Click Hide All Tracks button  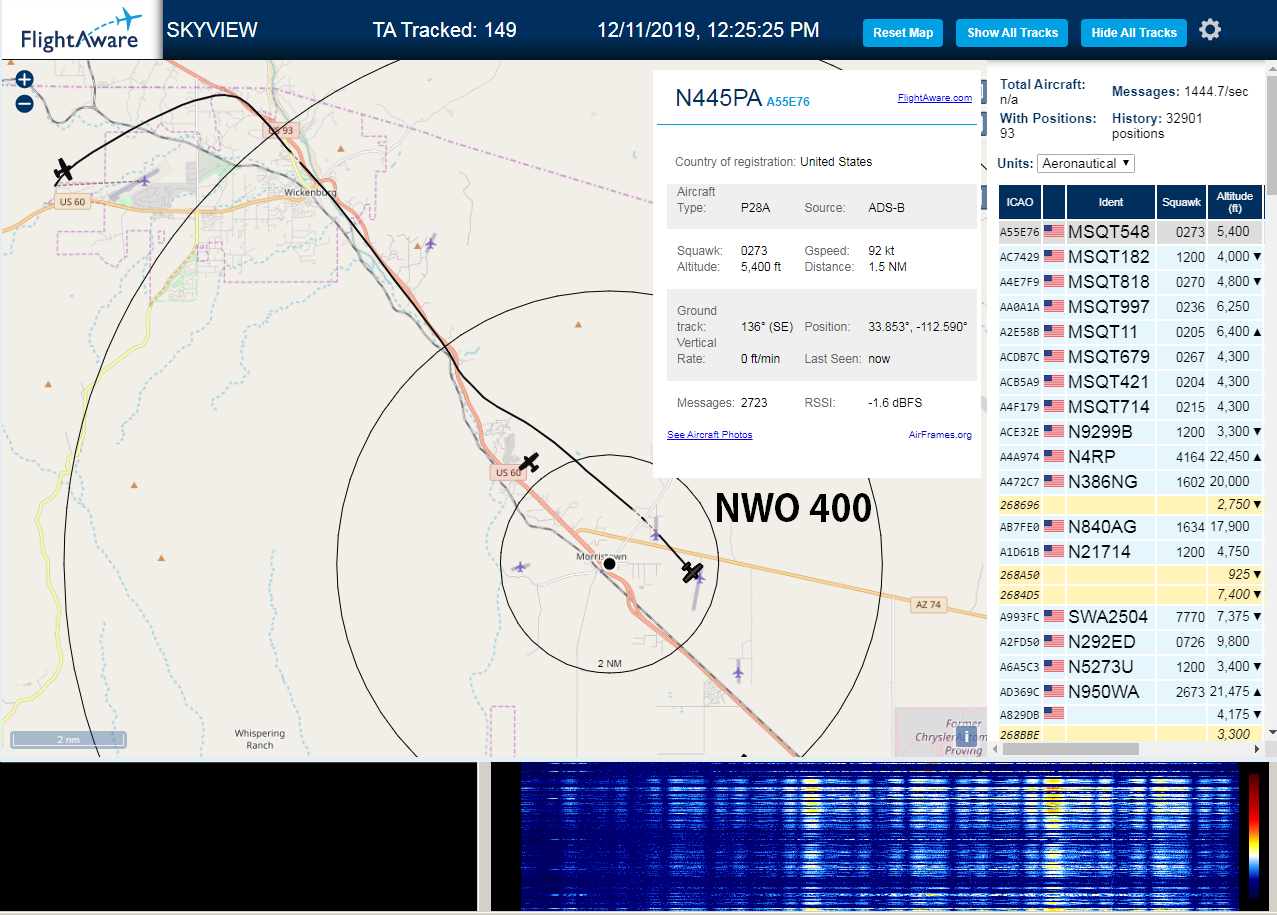[x=1134, y=33]
